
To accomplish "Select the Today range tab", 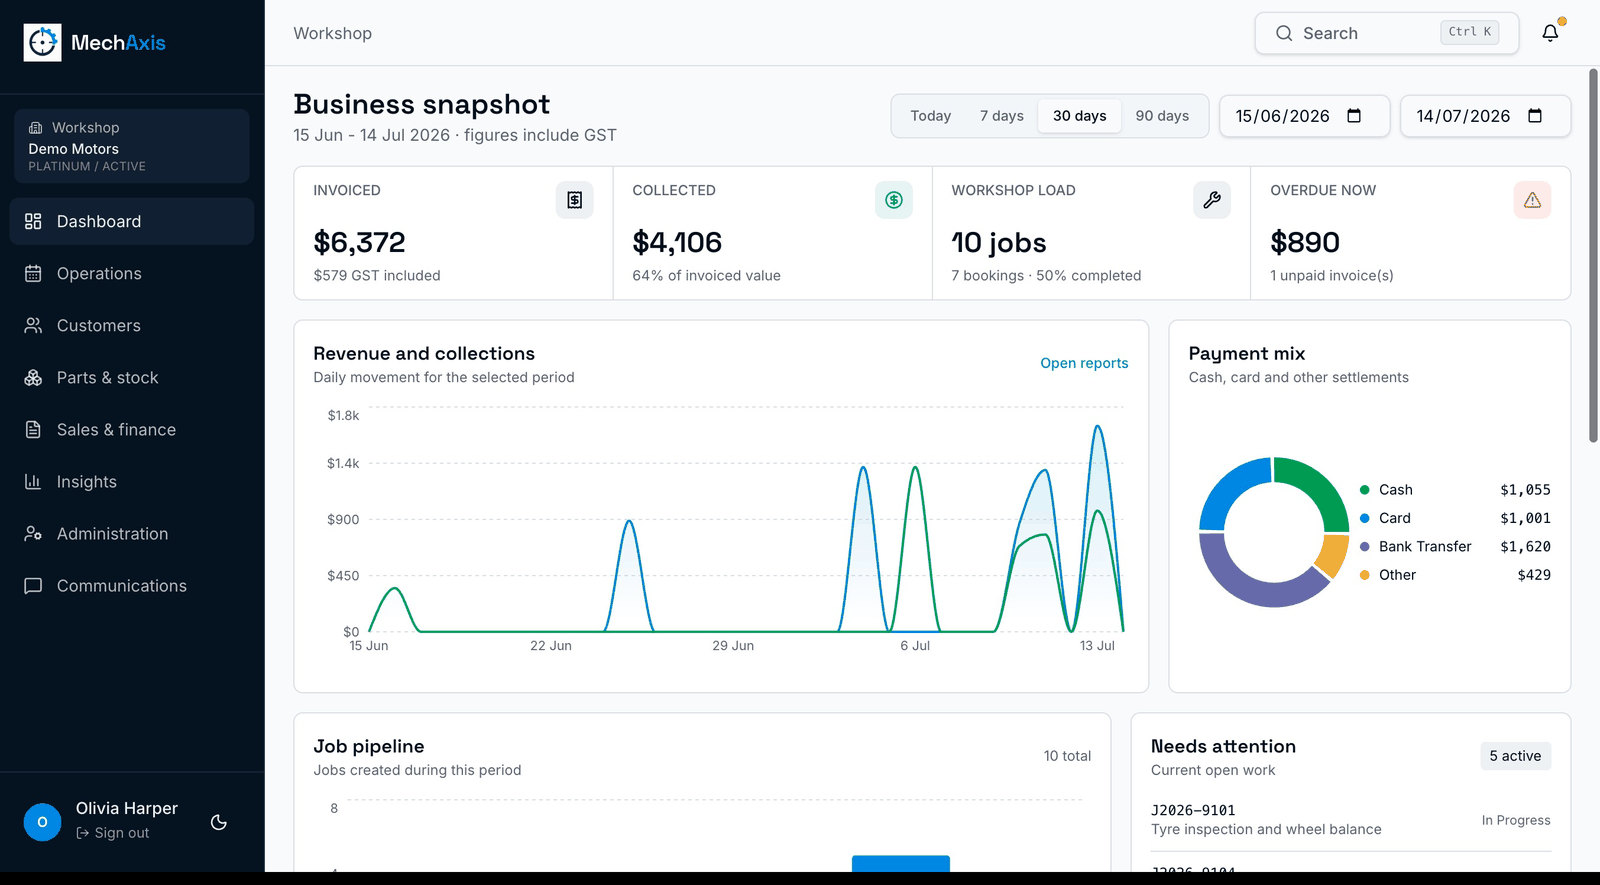I will point(931,116).
